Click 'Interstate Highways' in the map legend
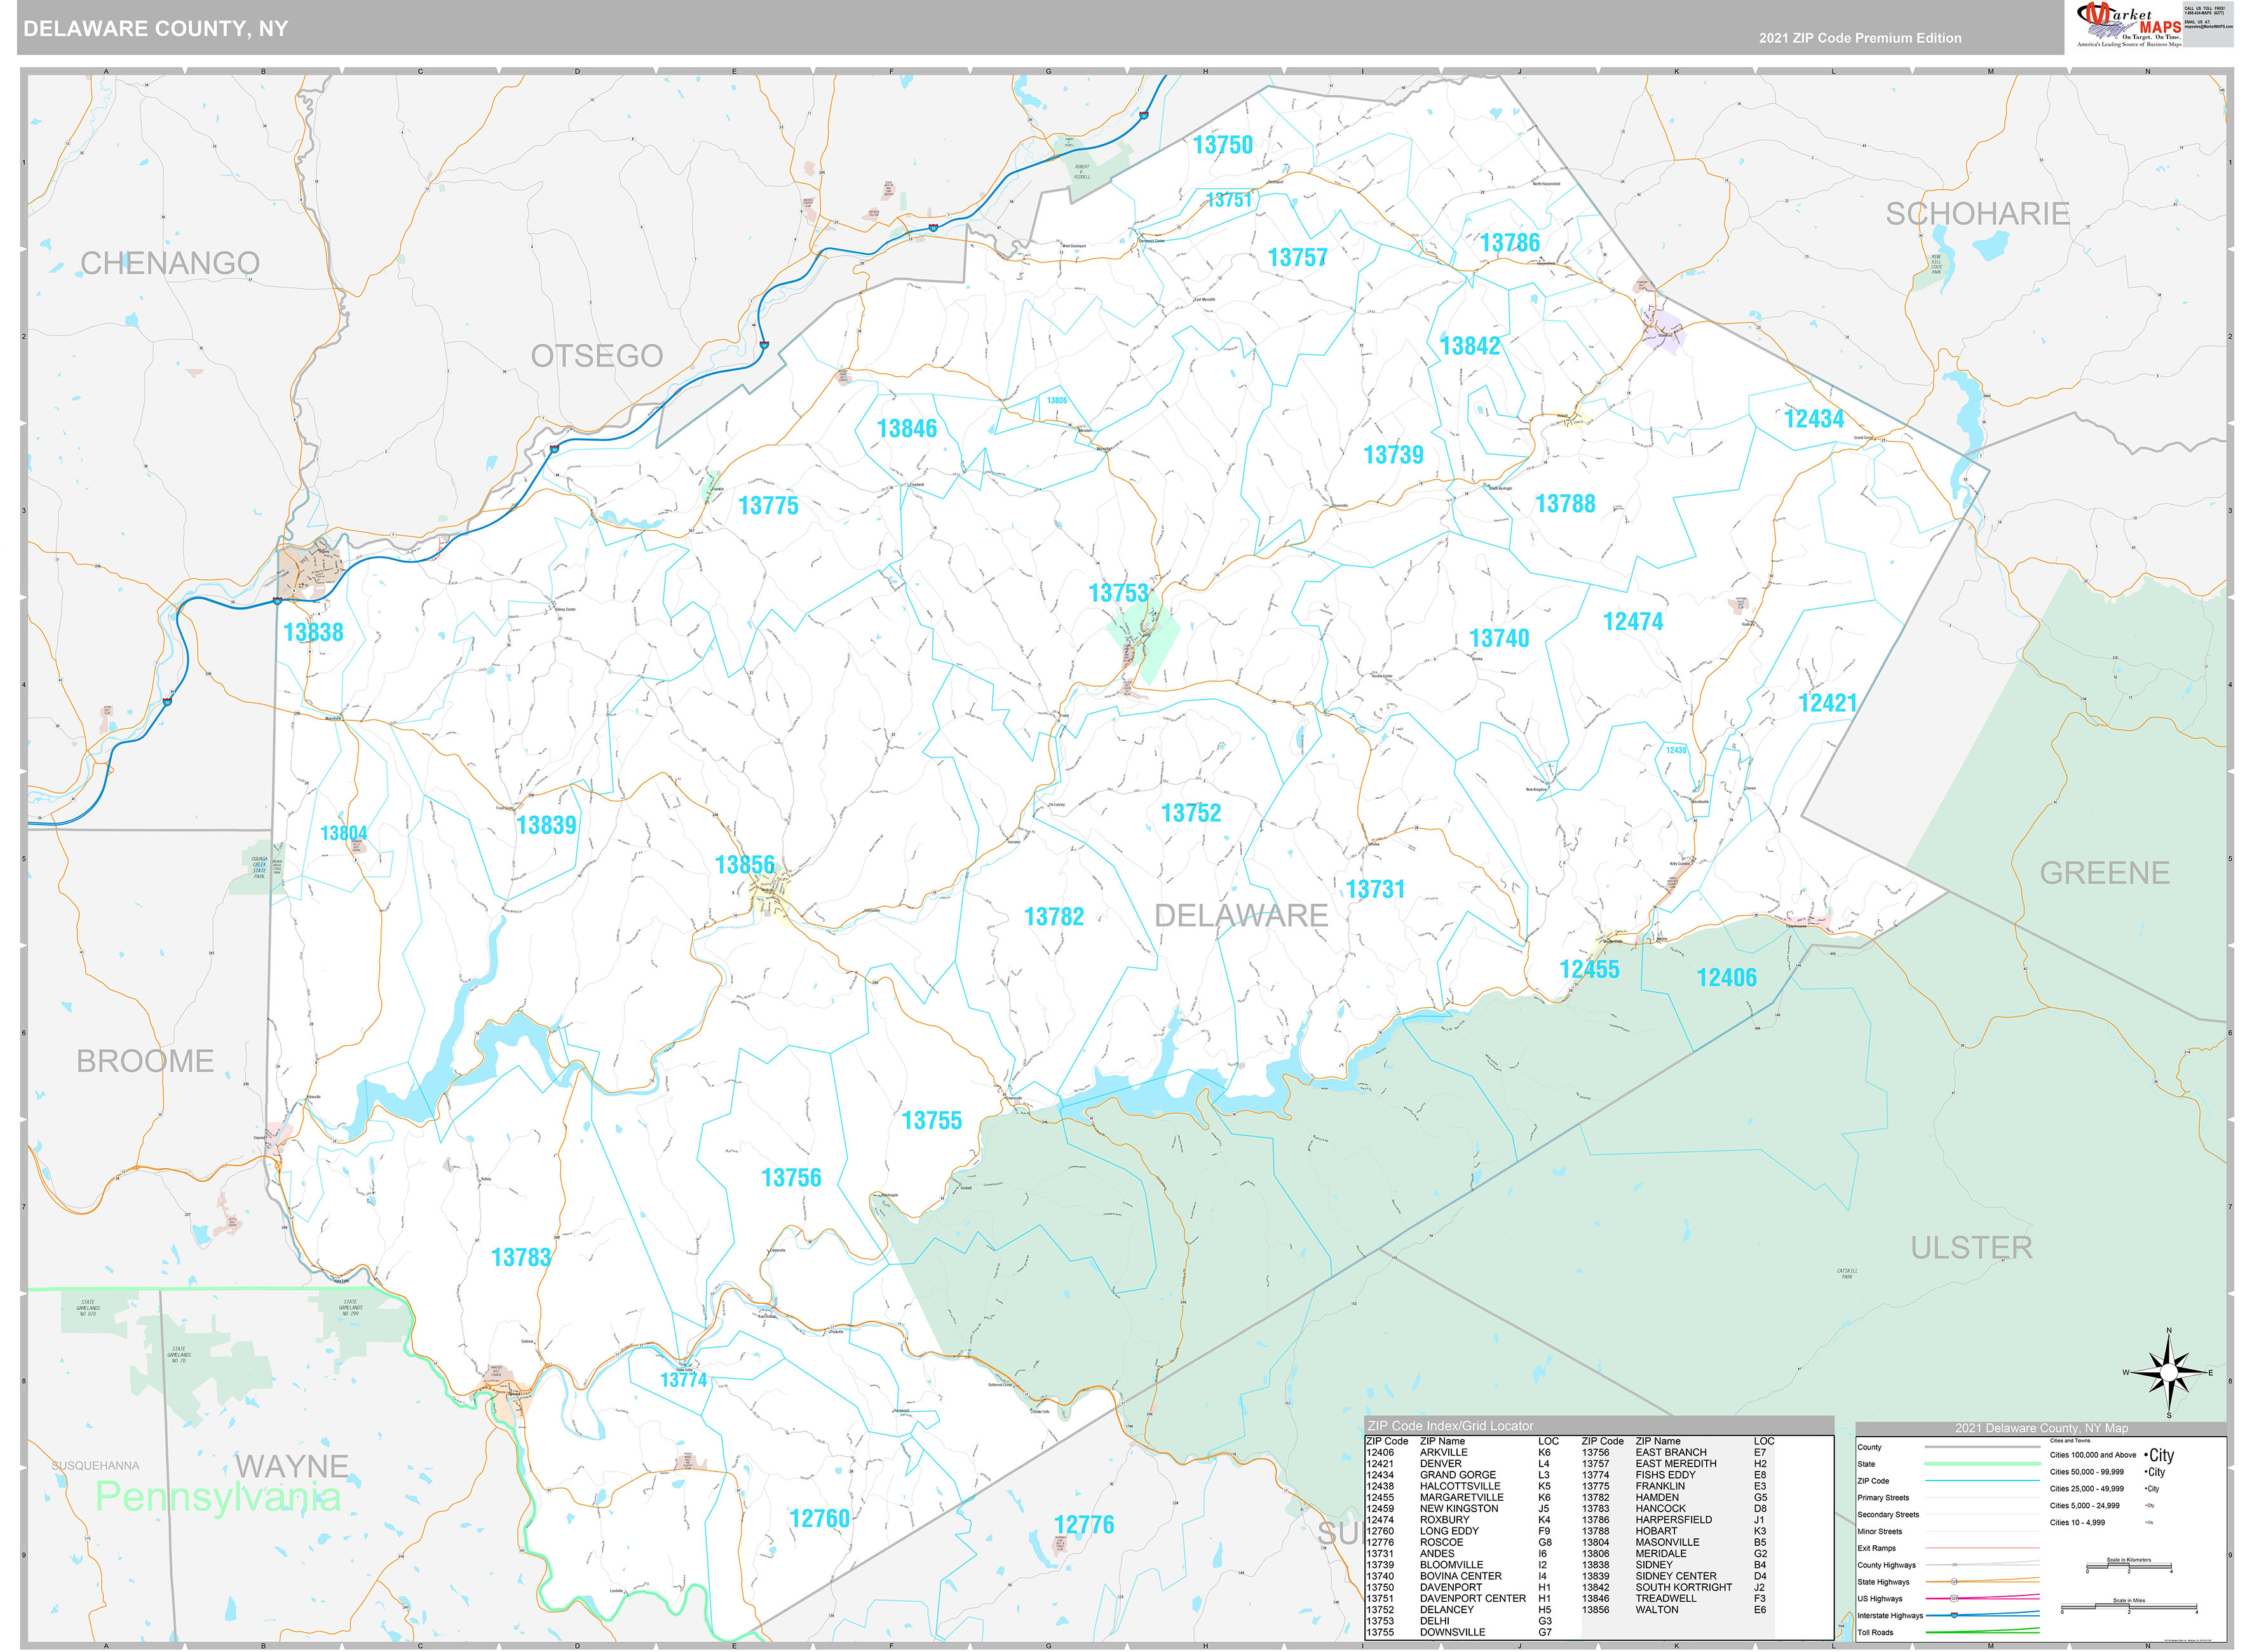The height and width of the screenshot is (1652, 2245). (x=1890, y=1616)
